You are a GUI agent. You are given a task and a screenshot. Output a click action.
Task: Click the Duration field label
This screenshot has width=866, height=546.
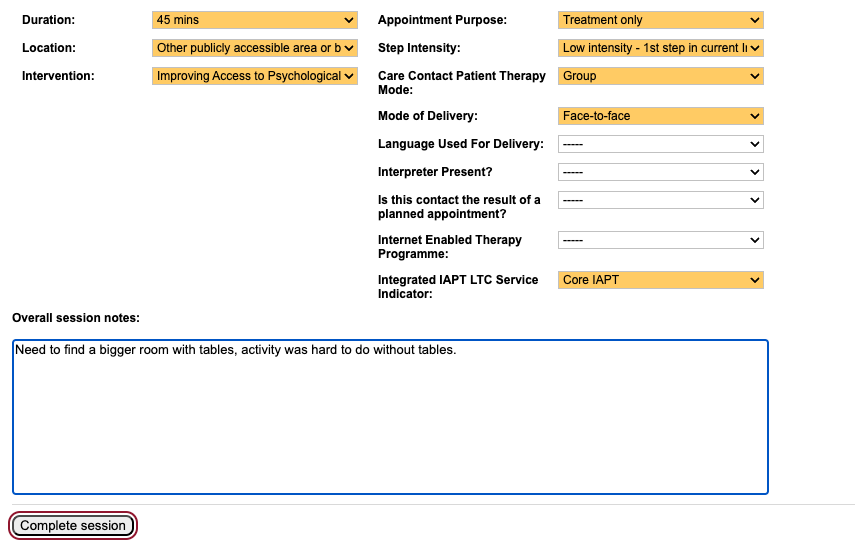pyautogui.click(x=48, y=20)
